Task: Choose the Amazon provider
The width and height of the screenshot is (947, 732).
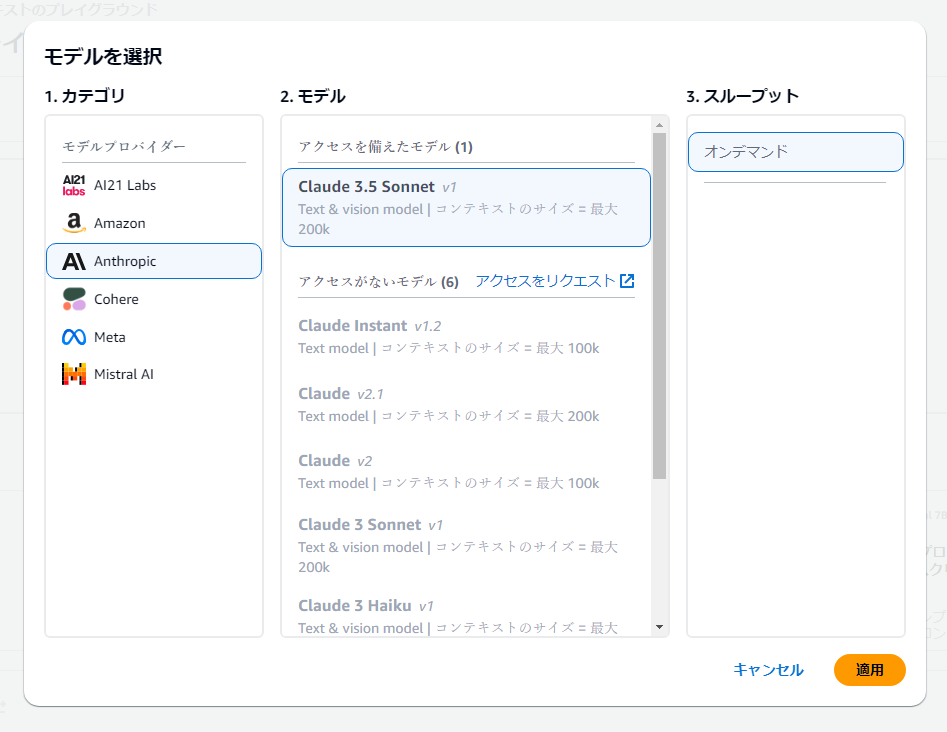Action: coord(154,223)
